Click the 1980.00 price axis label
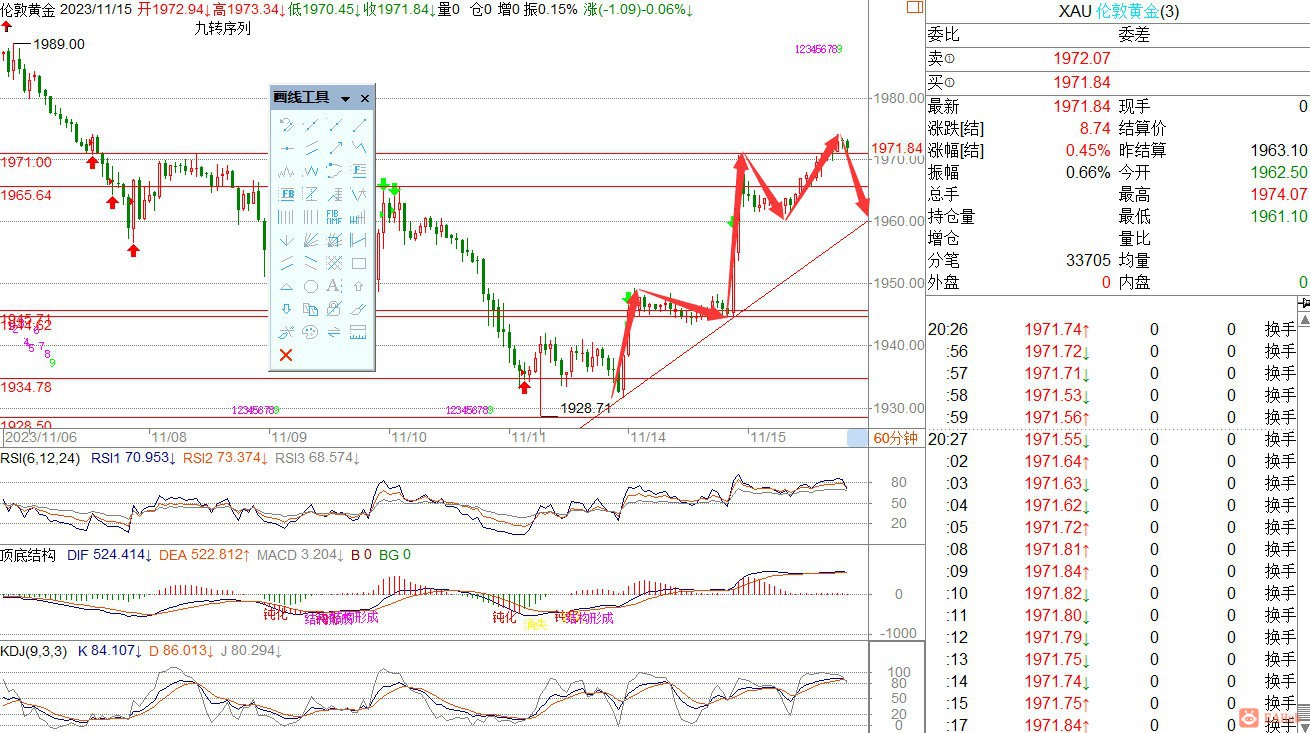 point(897,98)
